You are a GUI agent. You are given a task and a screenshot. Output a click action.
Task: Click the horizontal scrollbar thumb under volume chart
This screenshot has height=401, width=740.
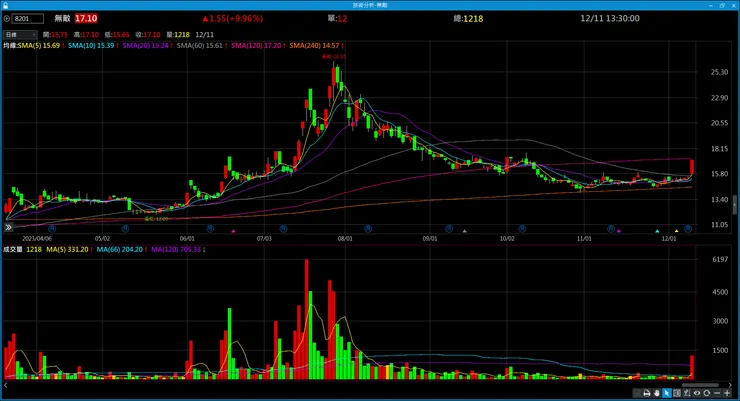(700, 385)
